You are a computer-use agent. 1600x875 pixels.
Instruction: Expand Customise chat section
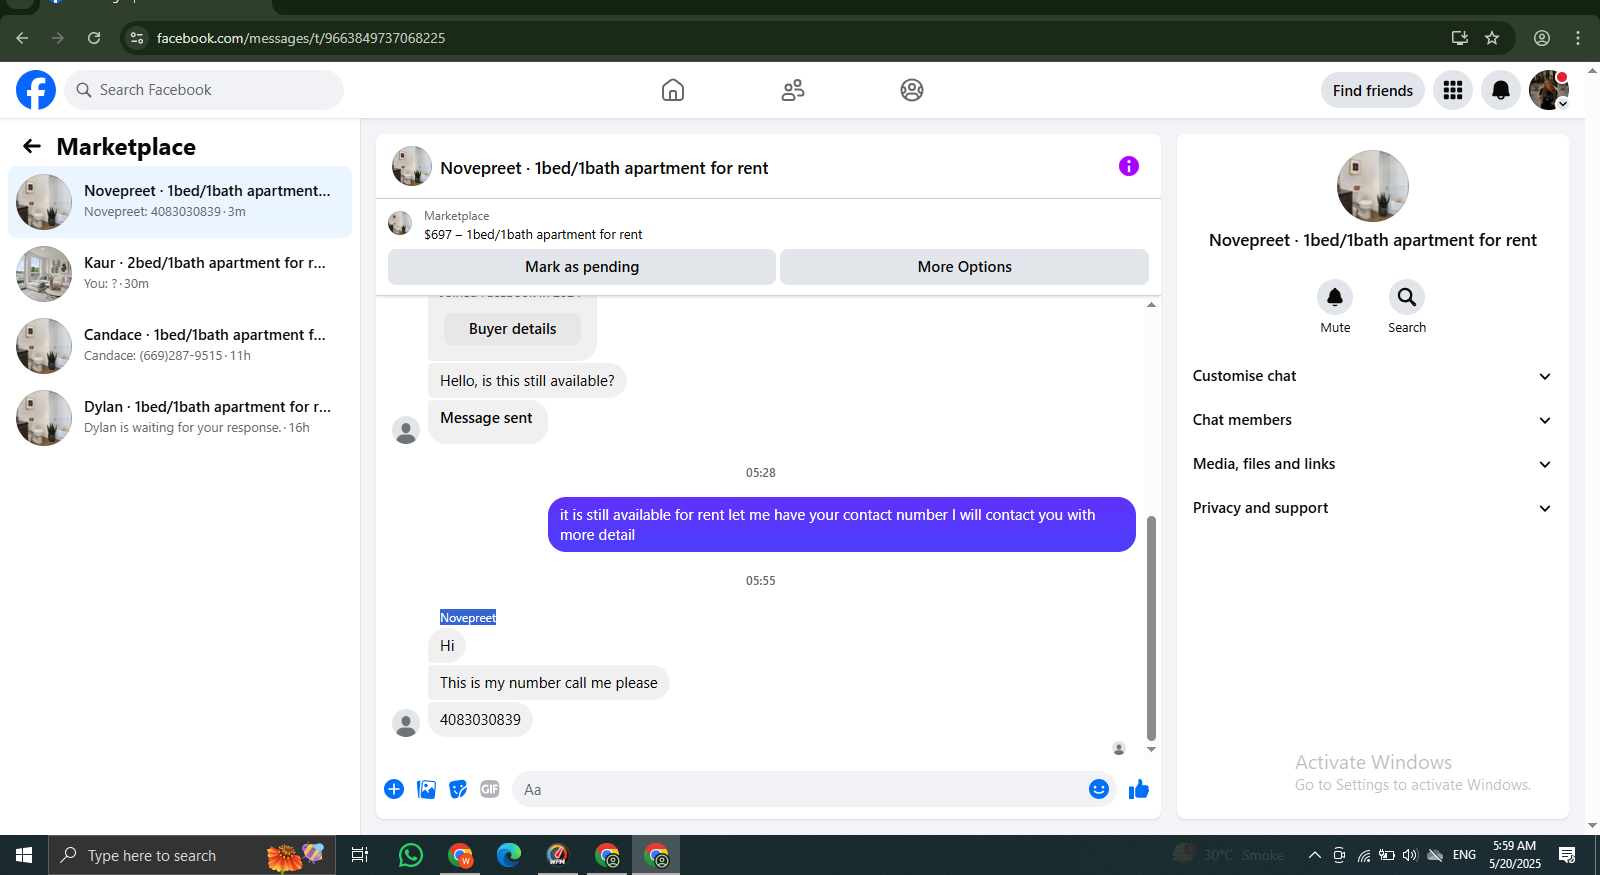click(1372, 376)
